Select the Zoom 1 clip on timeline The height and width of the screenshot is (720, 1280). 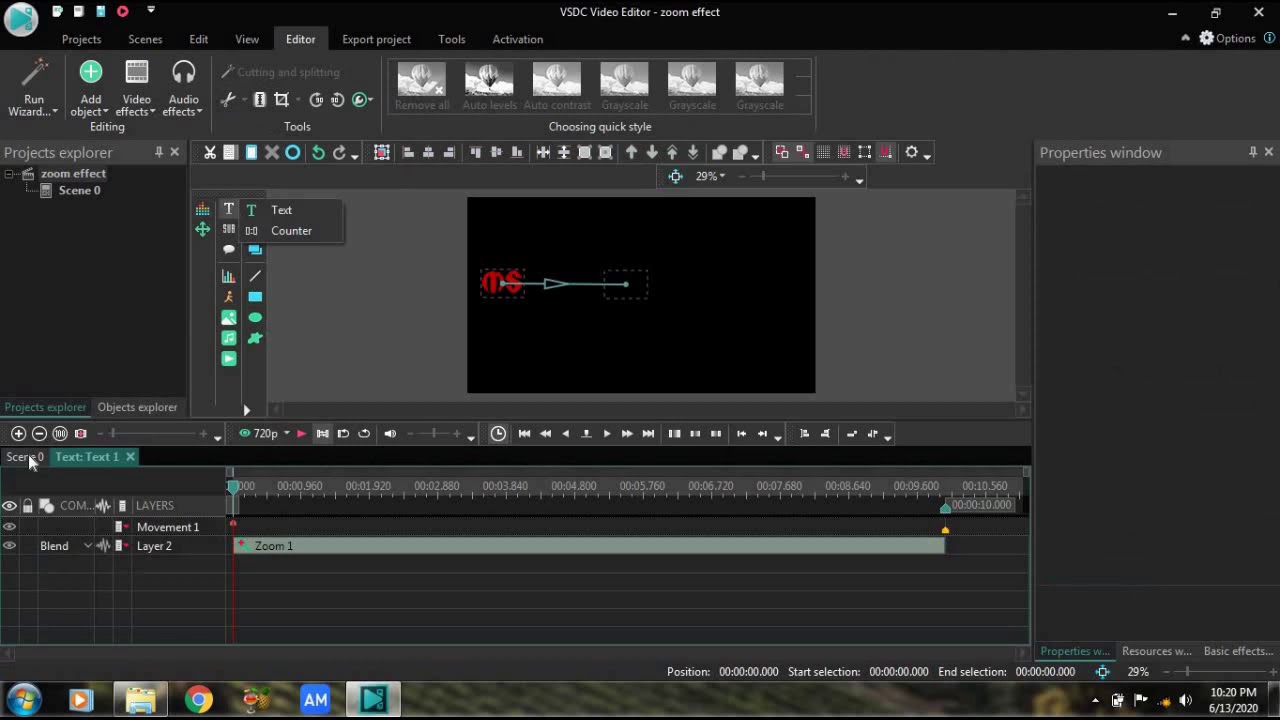pos(588,546)
